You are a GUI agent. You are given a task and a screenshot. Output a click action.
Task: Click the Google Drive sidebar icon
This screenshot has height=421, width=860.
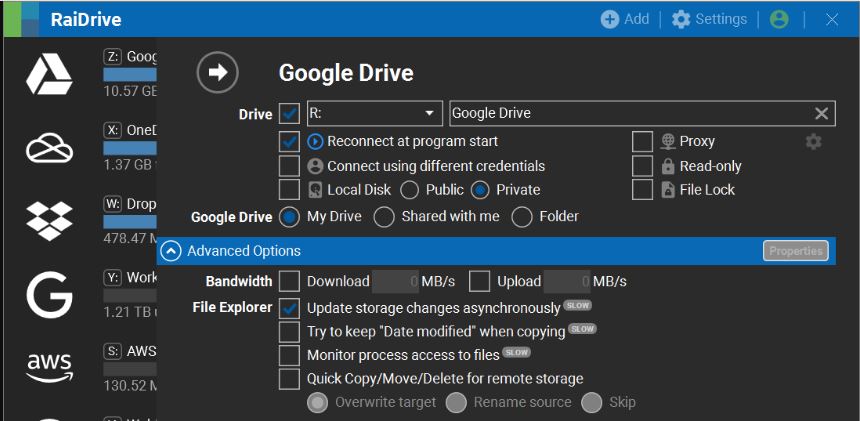pos(49,75)
